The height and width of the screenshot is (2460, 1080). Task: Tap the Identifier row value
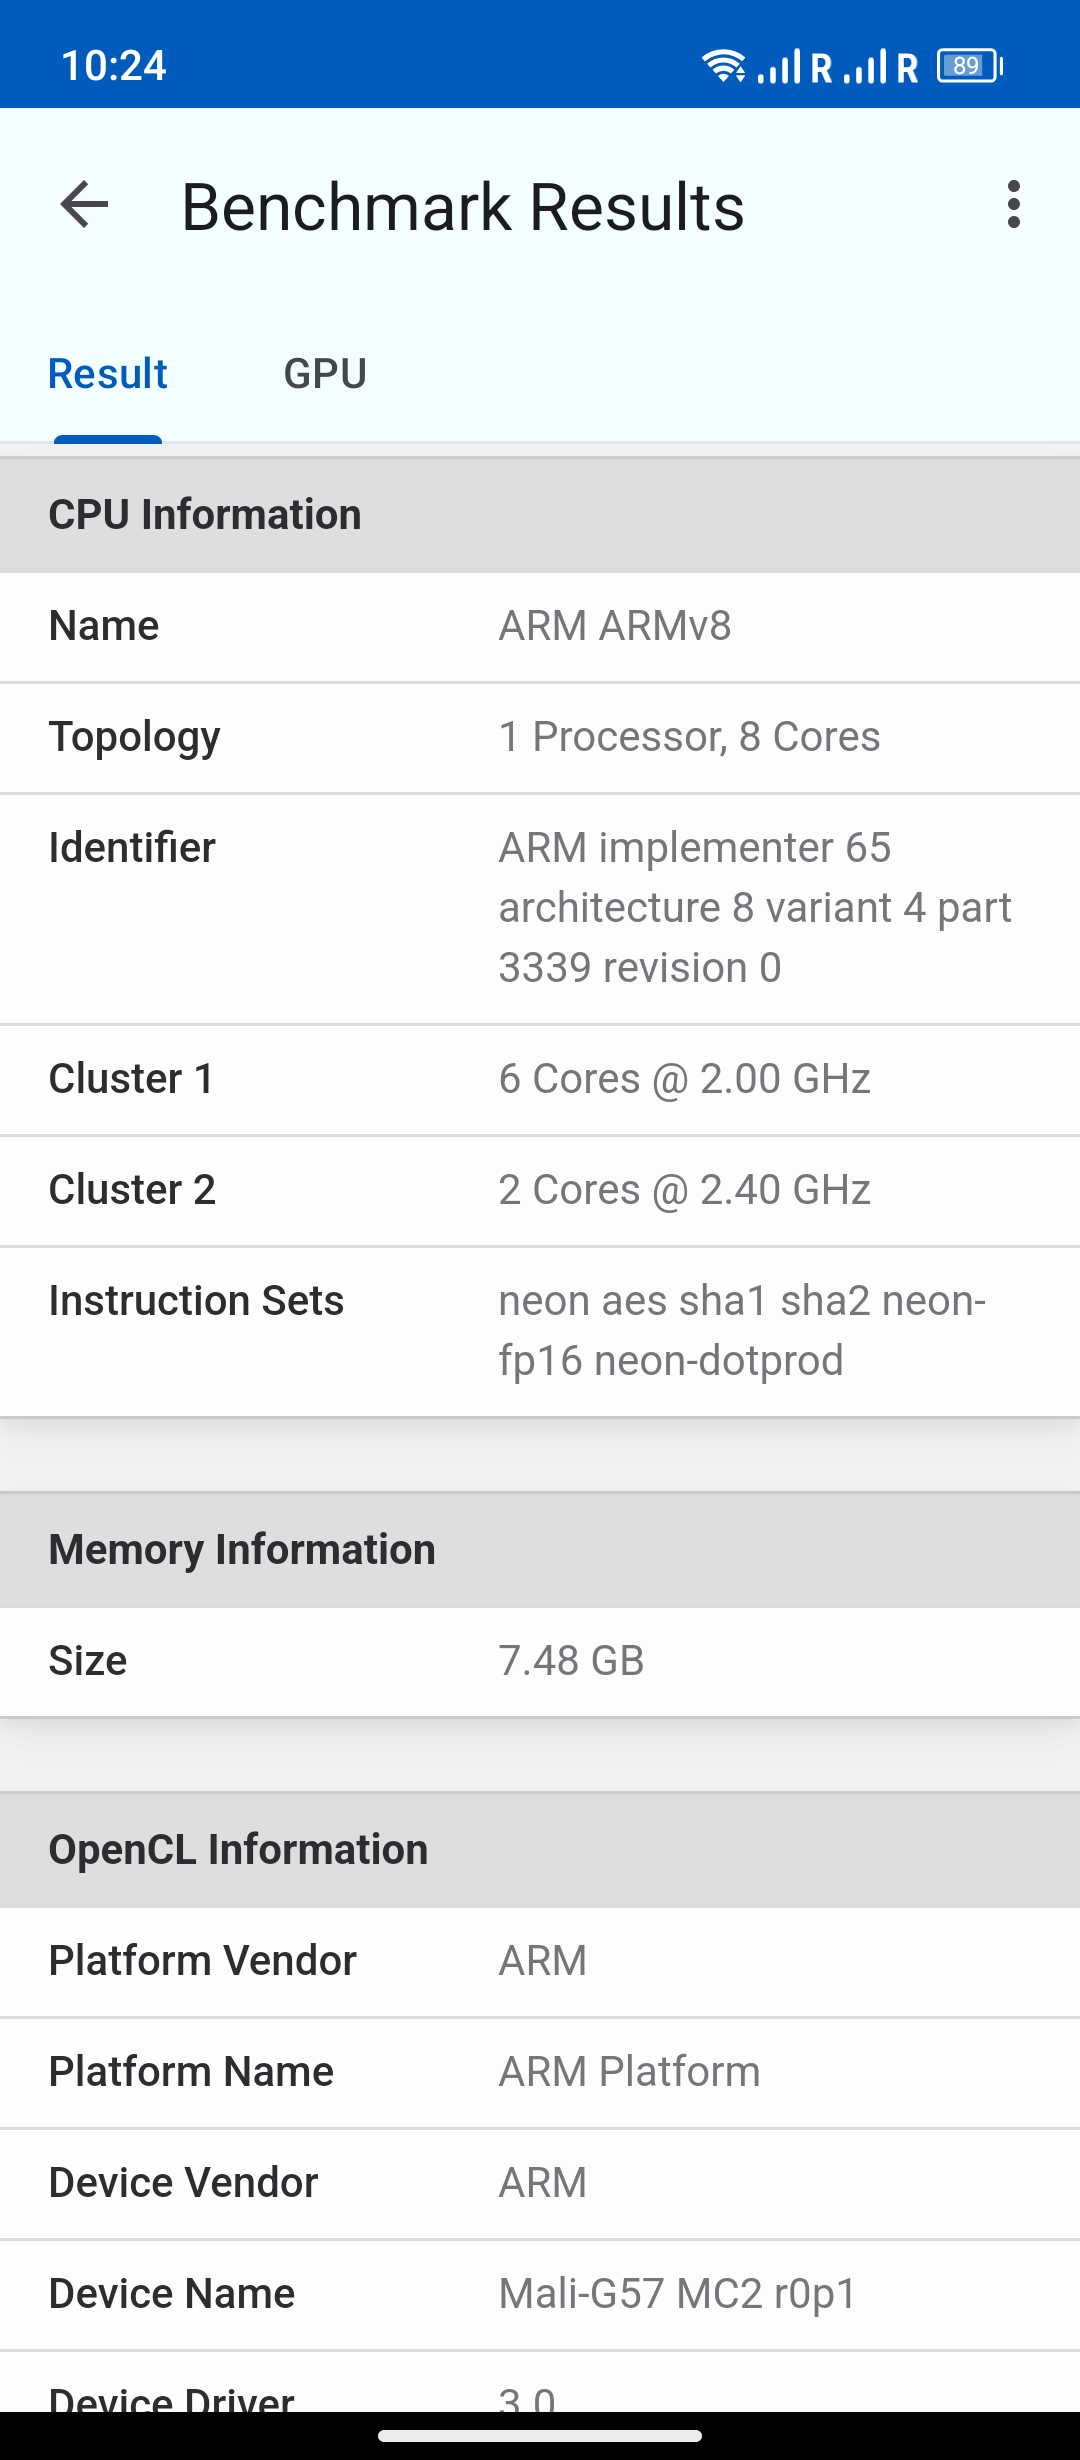click(x=755, y=908)
